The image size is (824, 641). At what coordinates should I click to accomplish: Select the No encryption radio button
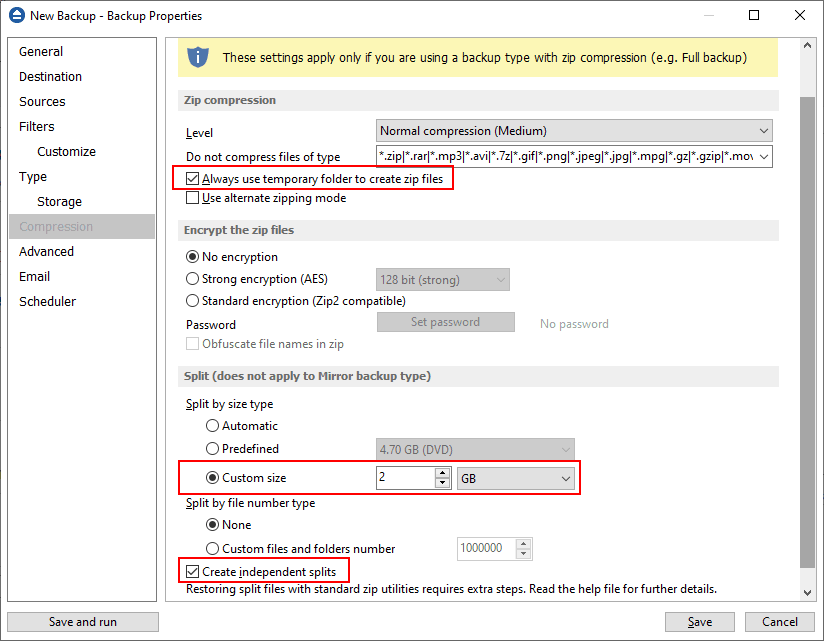point(192,257)
